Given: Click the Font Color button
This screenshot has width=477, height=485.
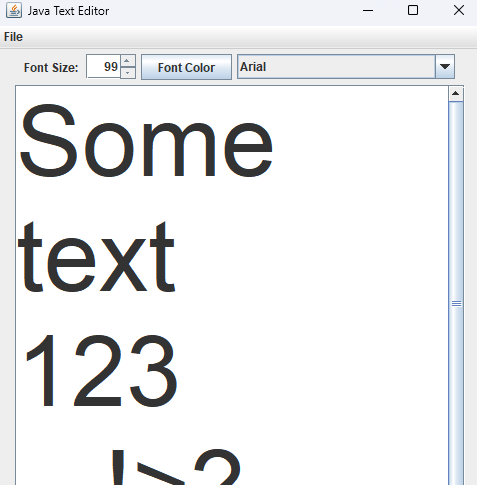Looking at the screenshot, I should tap(186, 67).
